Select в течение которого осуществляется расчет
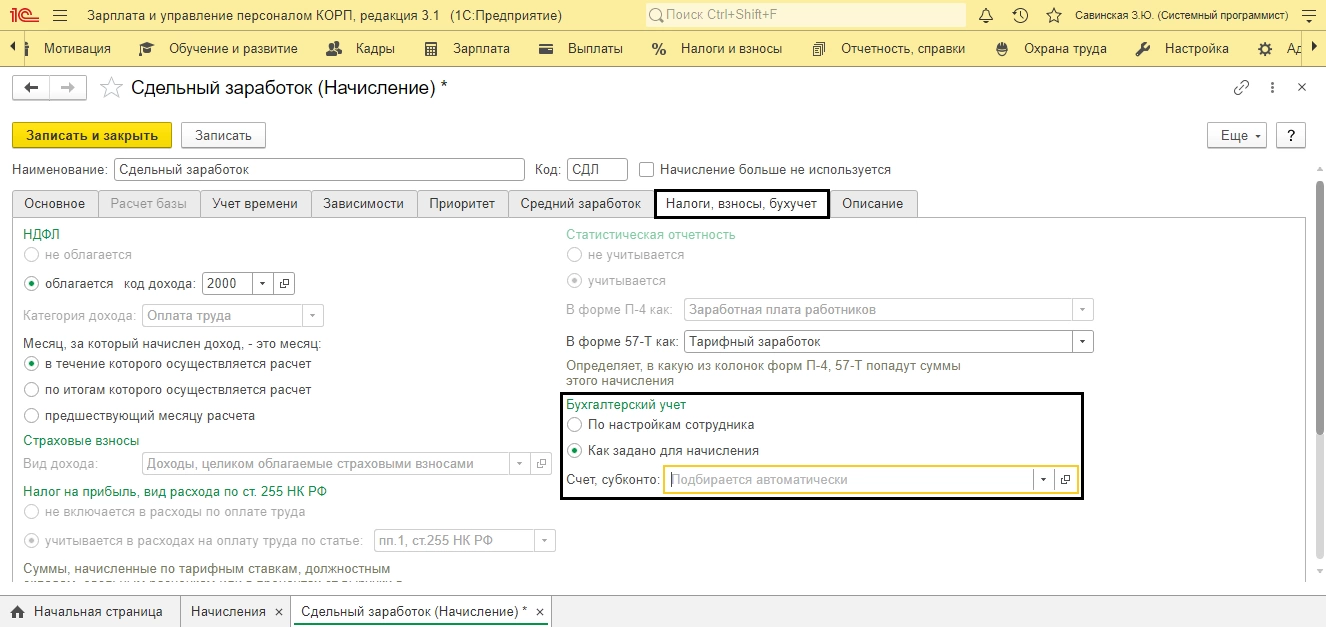 click(x=32, y=364)
